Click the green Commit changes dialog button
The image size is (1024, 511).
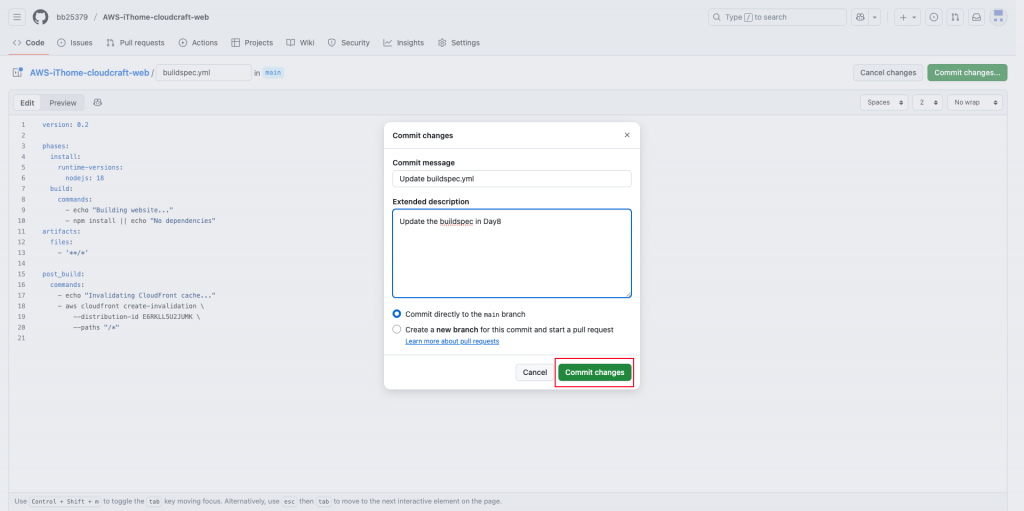point(595,372)
